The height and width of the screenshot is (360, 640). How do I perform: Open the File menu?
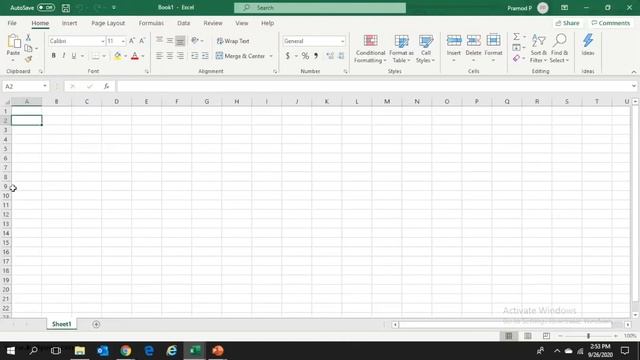pos(12,23)
